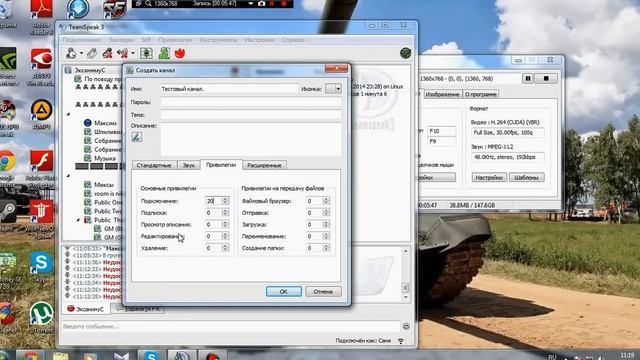Click the Просмотр описания spin box

(x=217, y=224)
